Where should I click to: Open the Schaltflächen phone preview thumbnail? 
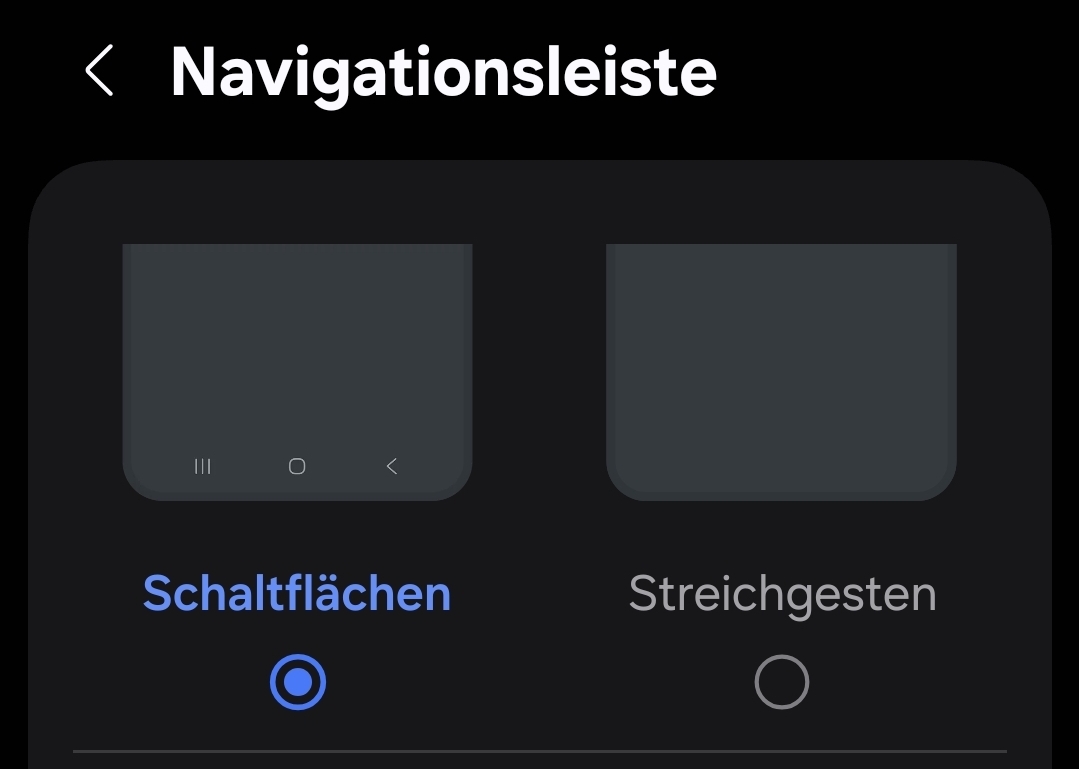tap(297, 372)
